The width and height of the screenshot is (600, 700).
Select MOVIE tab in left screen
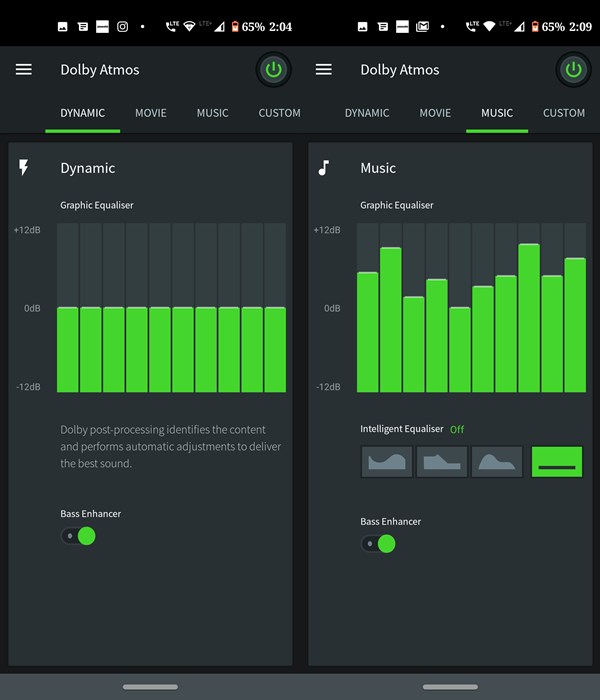point(151,113)
